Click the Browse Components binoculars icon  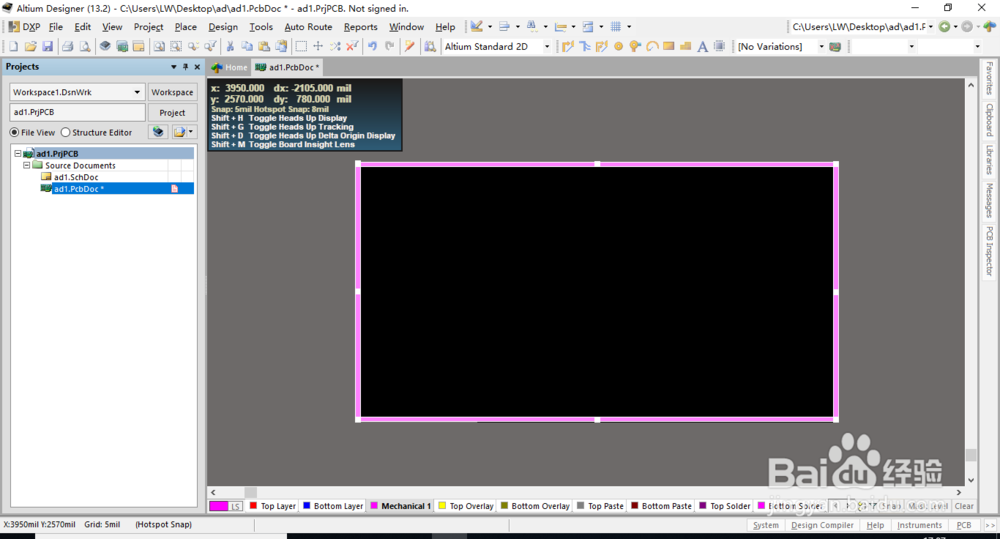click(430, 47)
